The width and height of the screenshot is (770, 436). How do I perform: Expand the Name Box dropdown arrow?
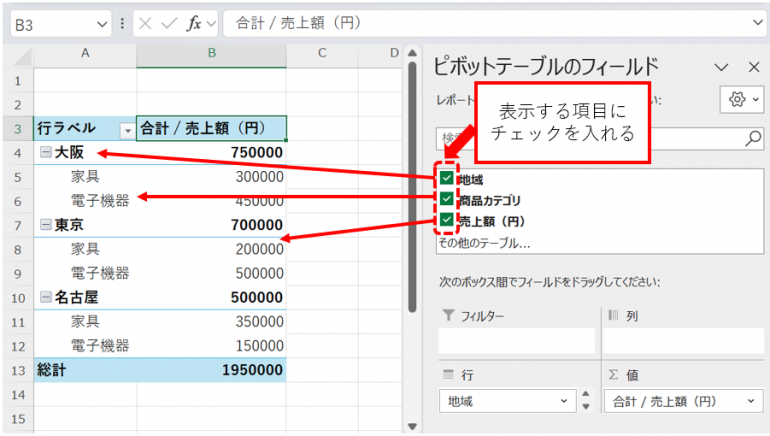point(103,23)
